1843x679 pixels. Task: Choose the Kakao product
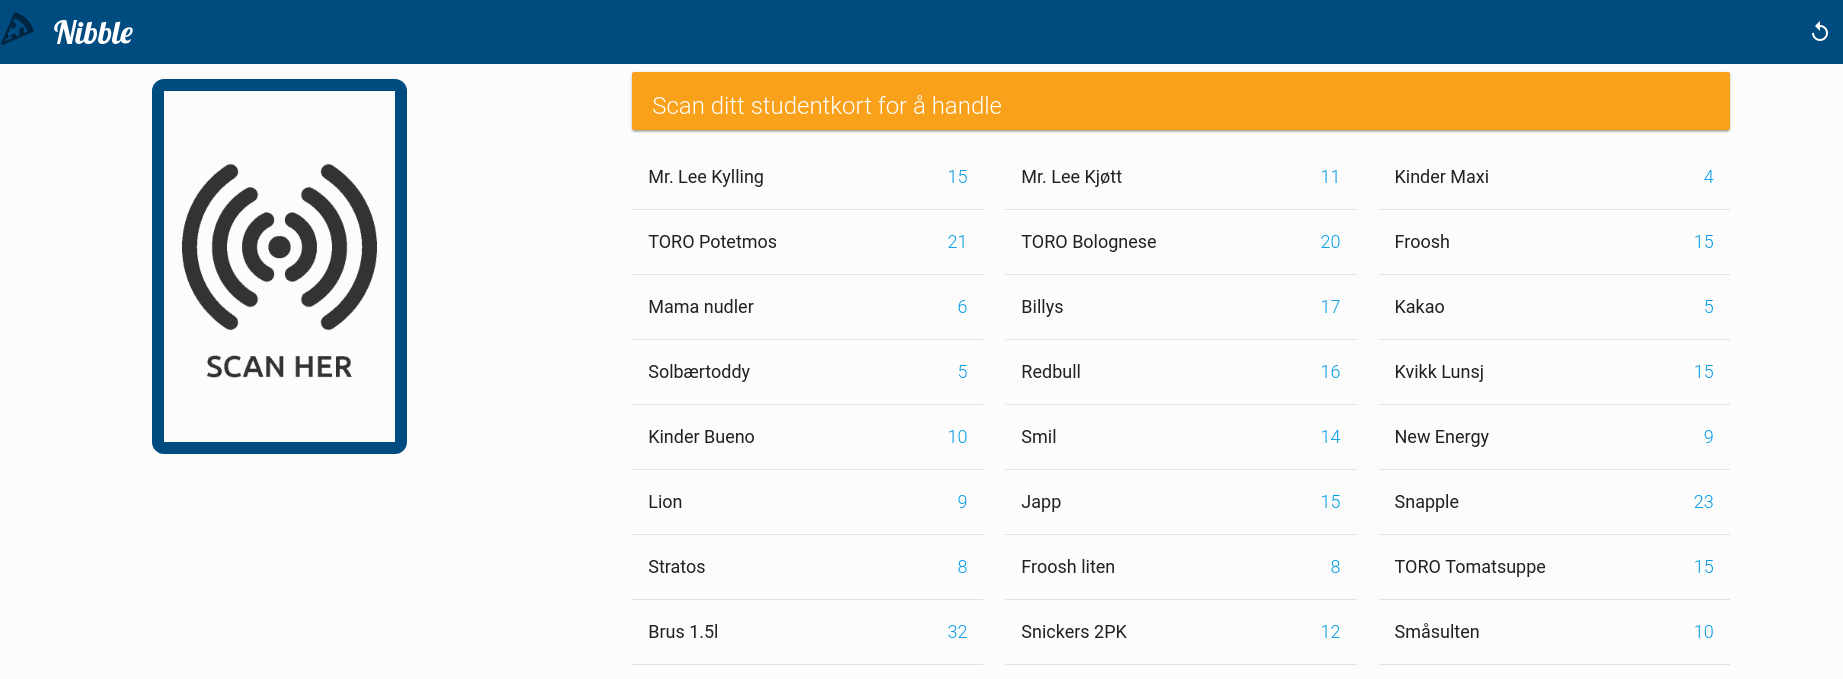pyautogui.click(x=1554, y=307)
